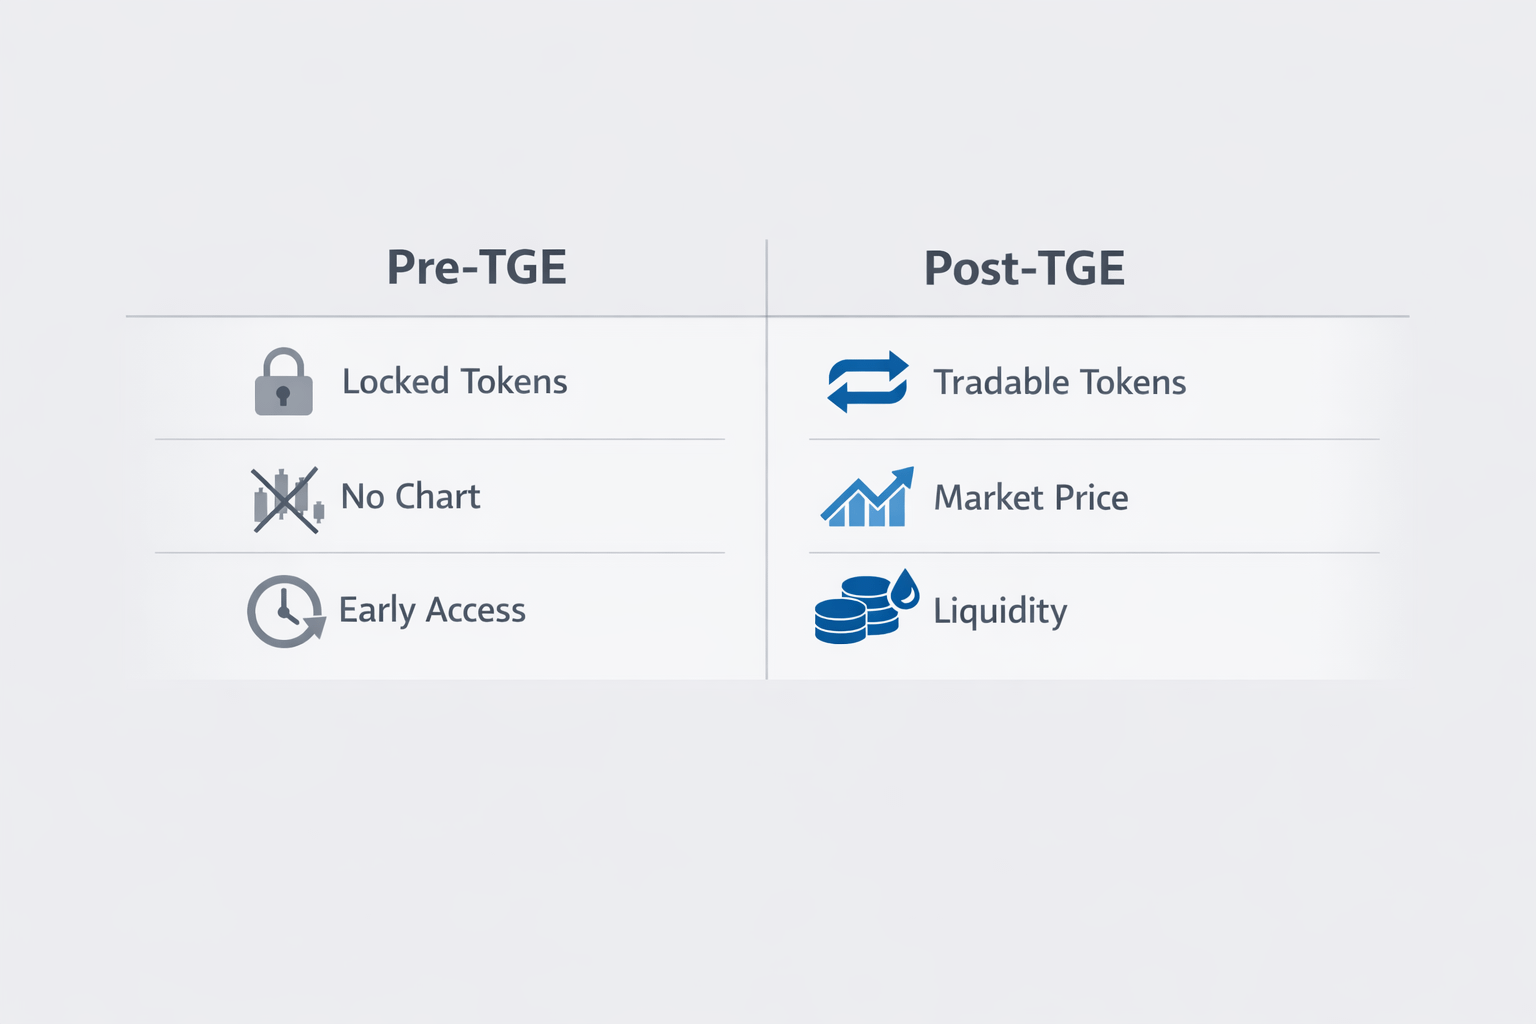Click the crossed-out candlestick chart icon
The width and height of the screenshot is (1536, 1024).
287,498
